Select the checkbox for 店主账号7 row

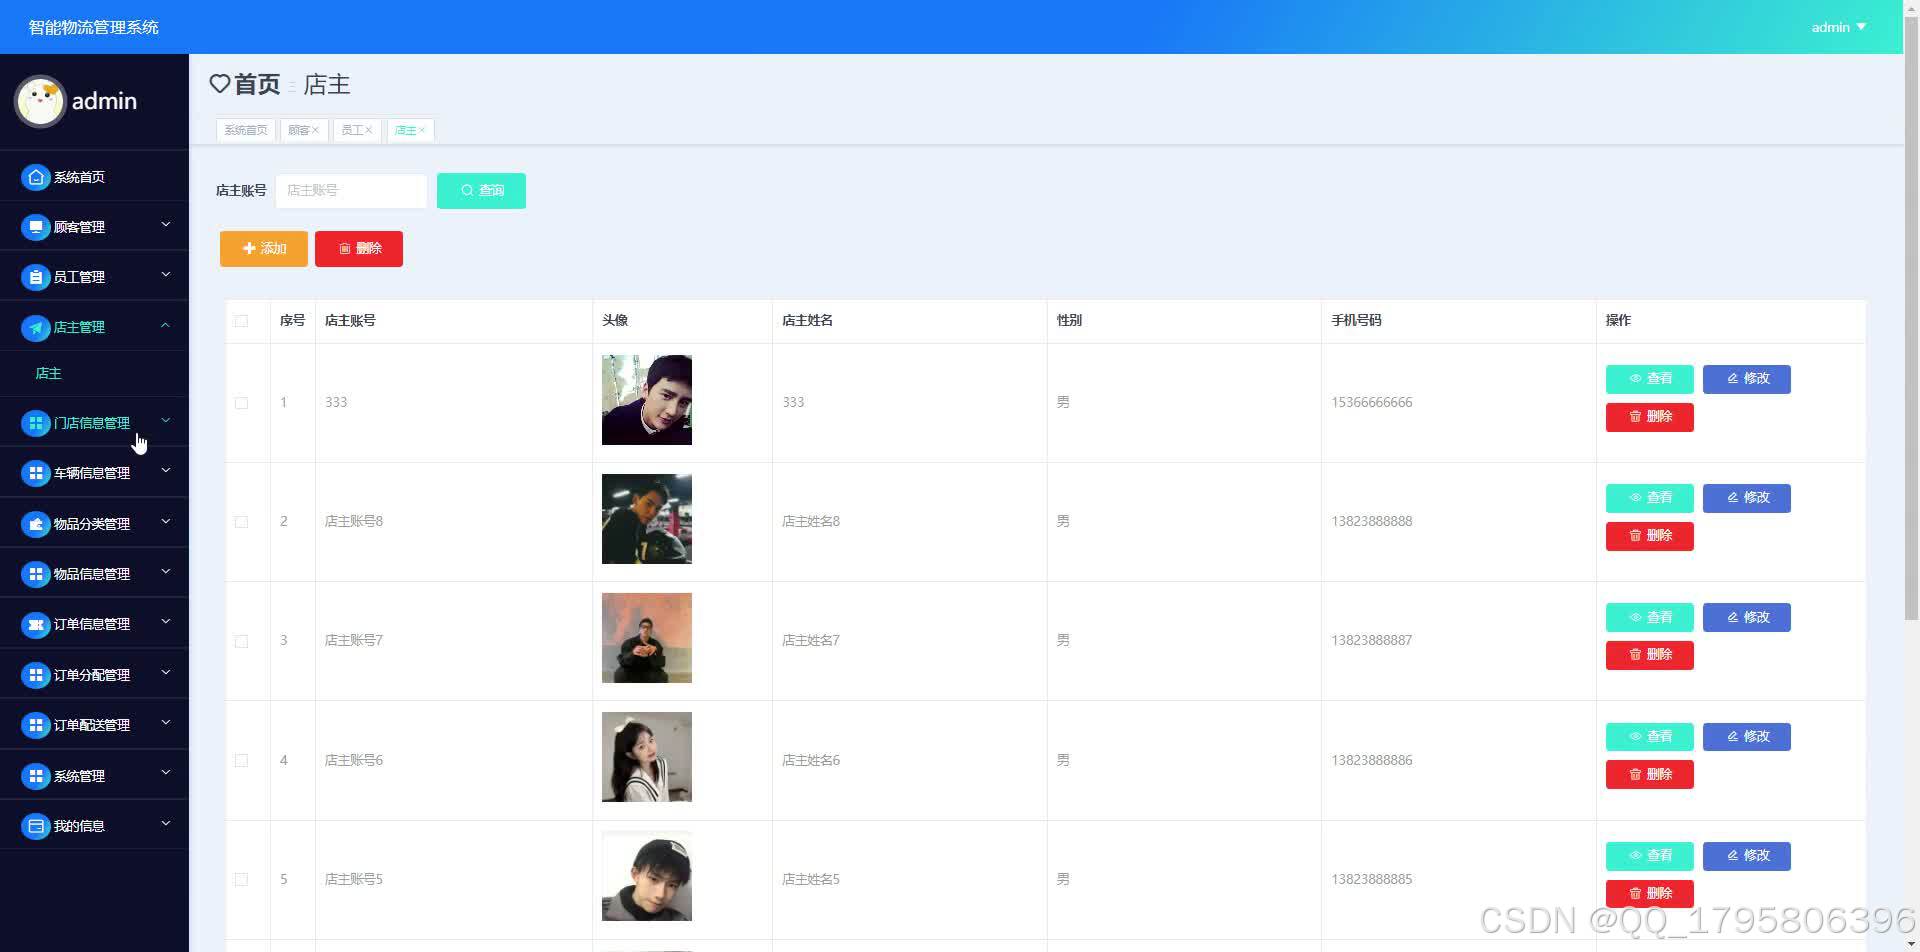coord(241,641)
